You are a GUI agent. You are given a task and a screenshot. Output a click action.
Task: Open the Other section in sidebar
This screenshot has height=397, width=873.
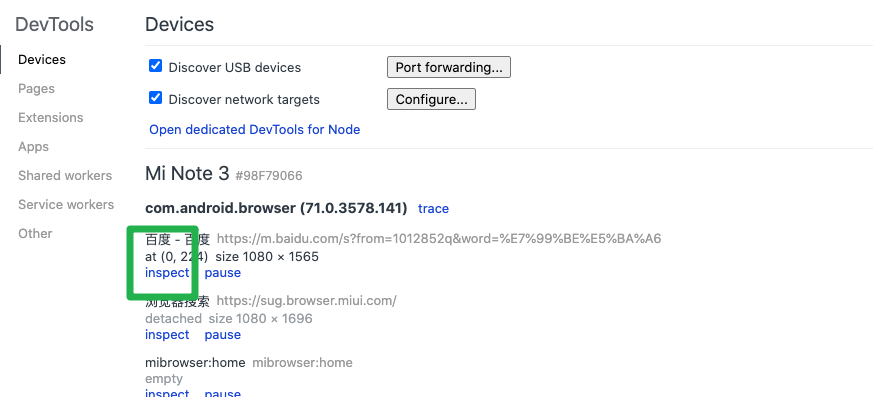[35, 233]
